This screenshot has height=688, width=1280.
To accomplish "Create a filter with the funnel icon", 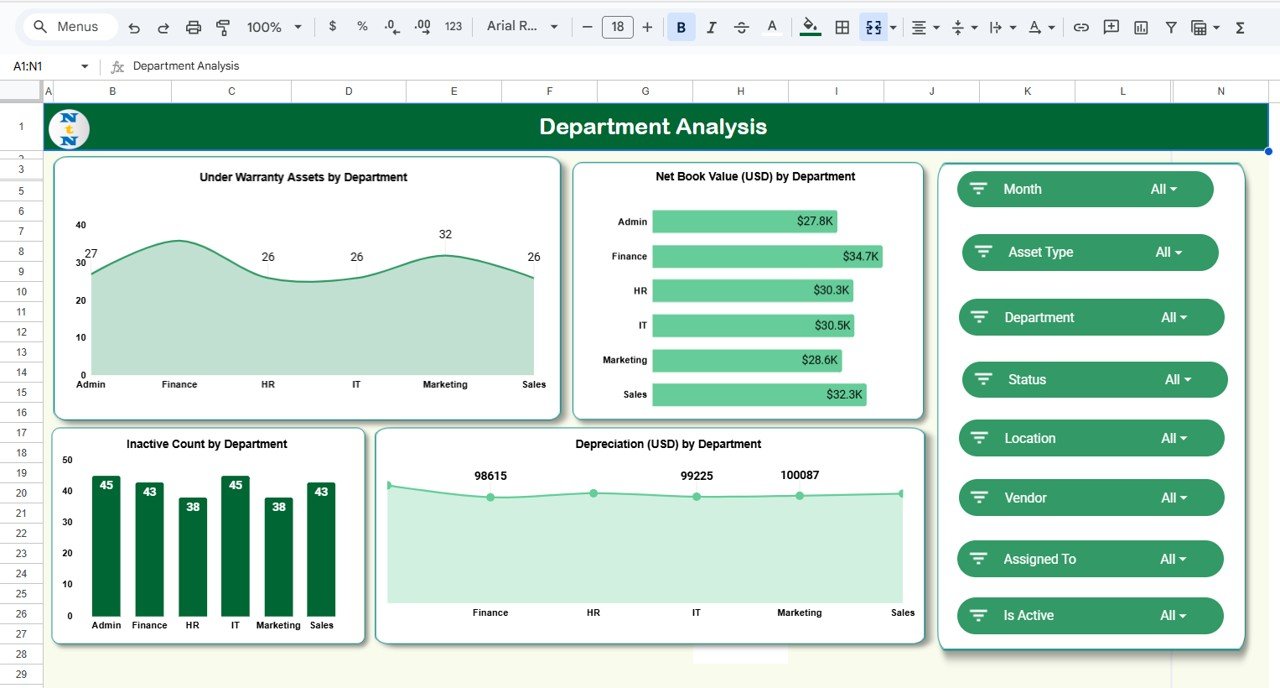I will [x=1170, y=27].
